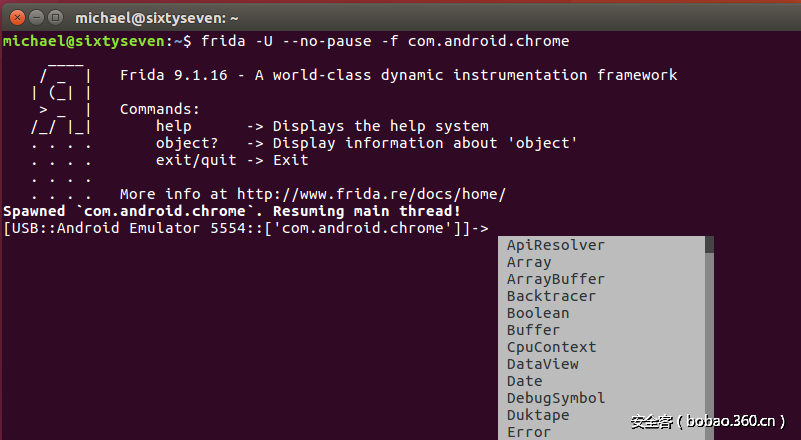
Task: Choose DebugSymbol from suggestions
Action: coord(555,398)
